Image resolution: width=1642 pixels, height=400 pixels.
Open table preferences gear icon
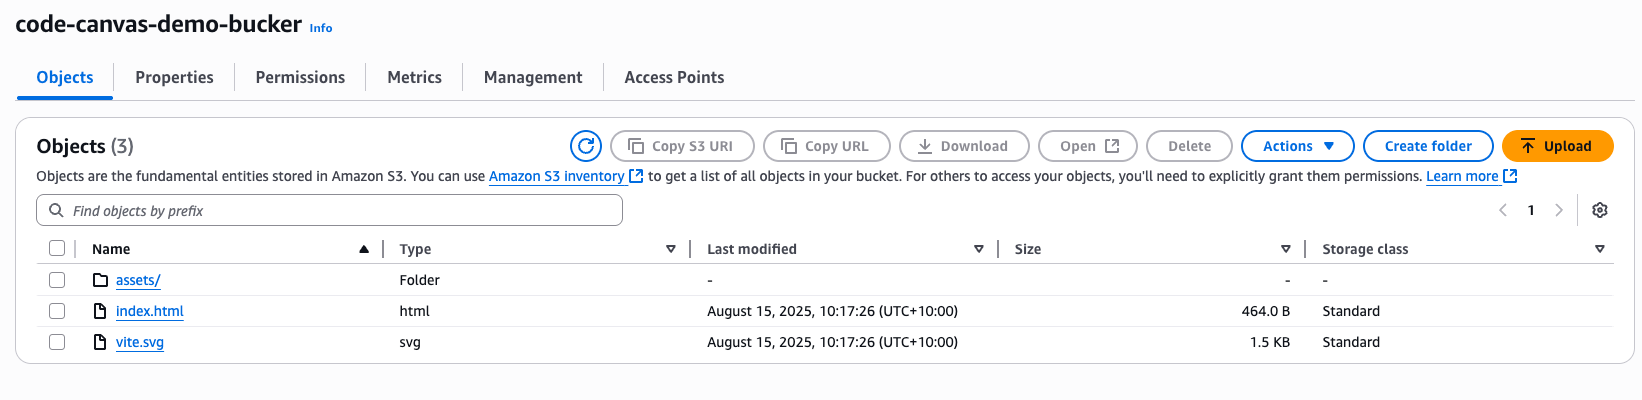pos(1600,210)
